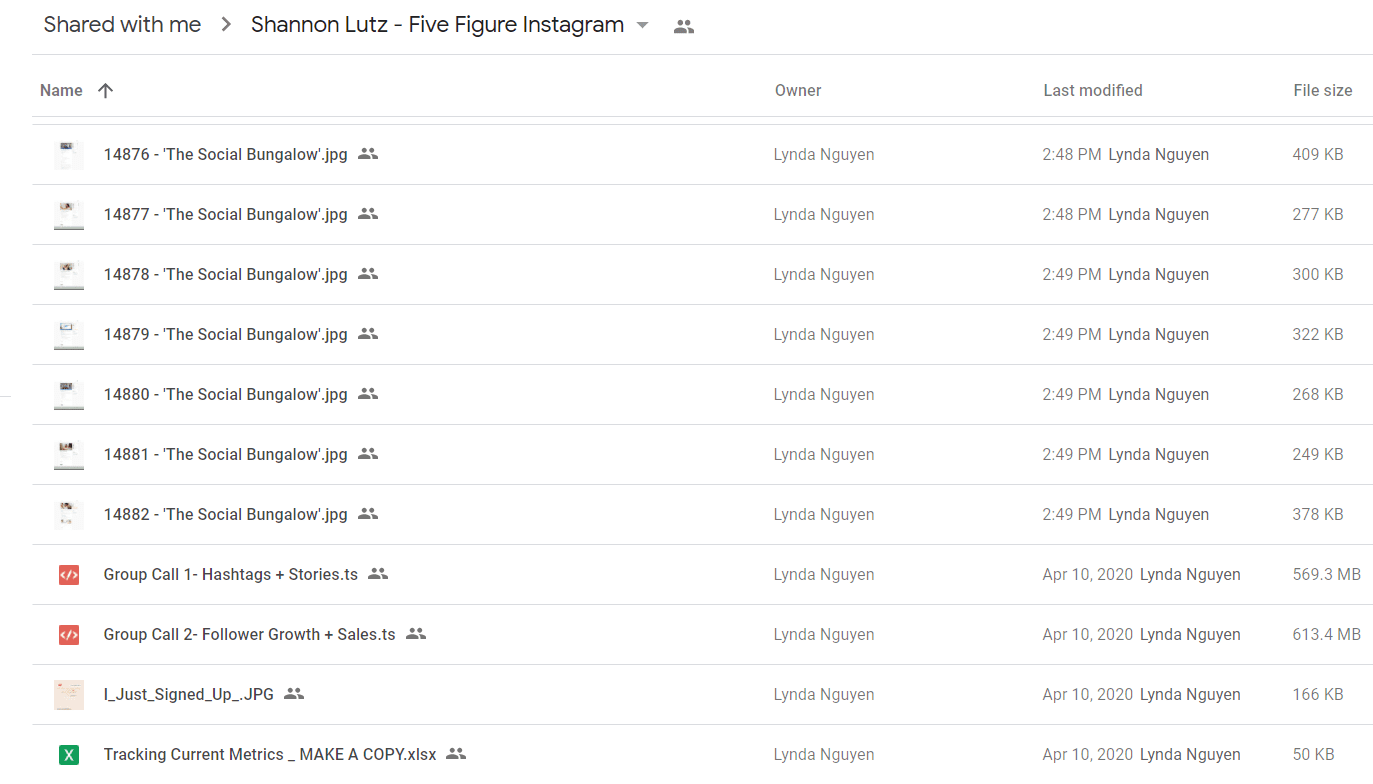Select thumbnail of 14877 - 'The Social Bungalow'.jpg

click(x=69, y=215)
